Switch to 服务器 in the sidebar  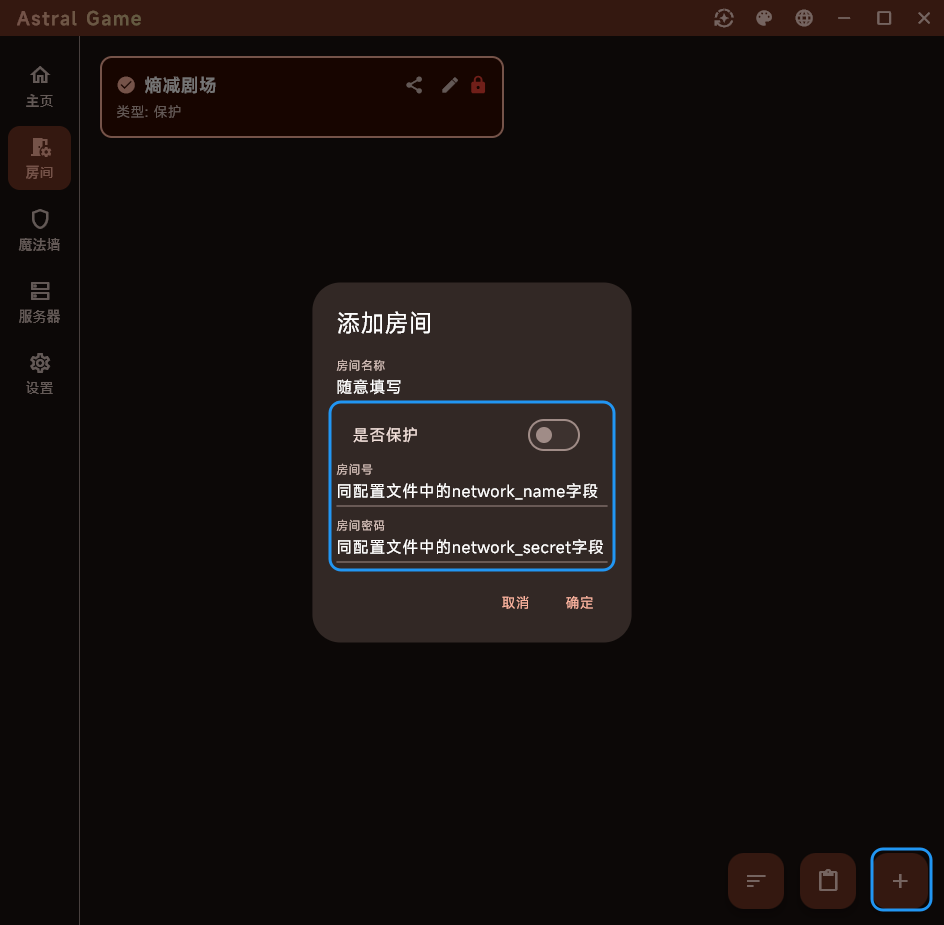[39, 302]
